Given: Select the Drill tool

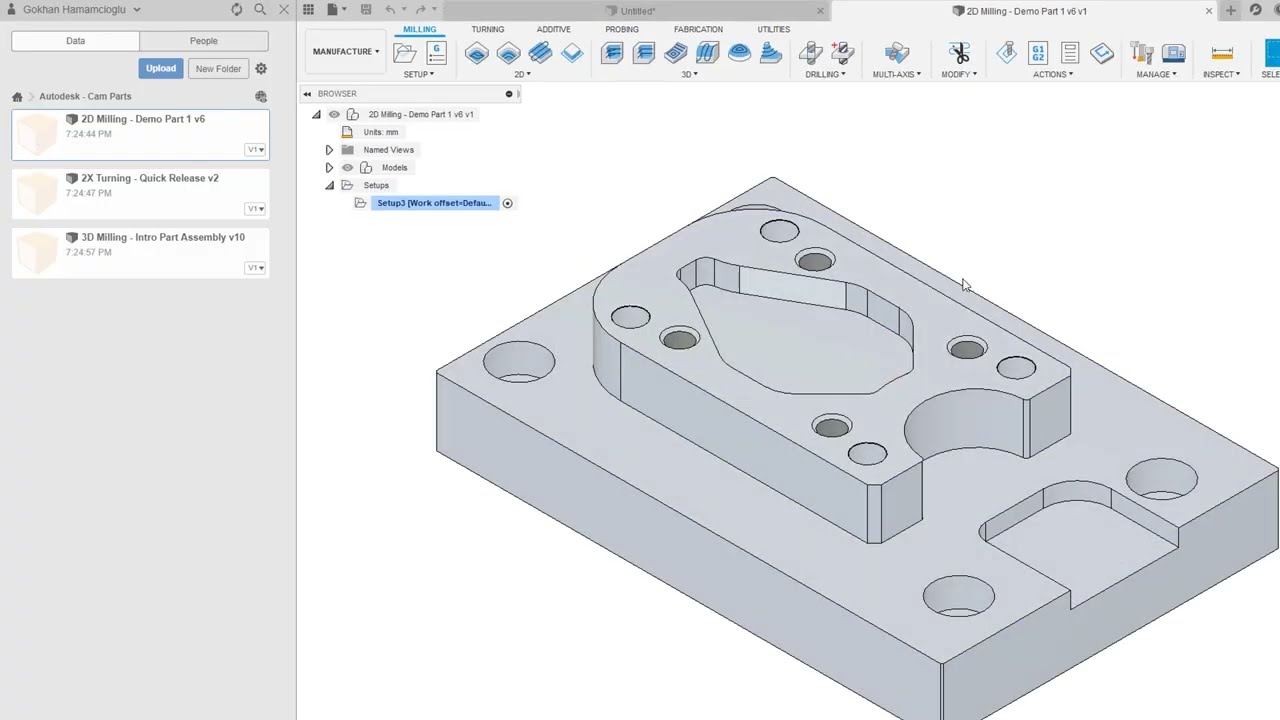Looking at the screenshot, I should pos(811,53).
